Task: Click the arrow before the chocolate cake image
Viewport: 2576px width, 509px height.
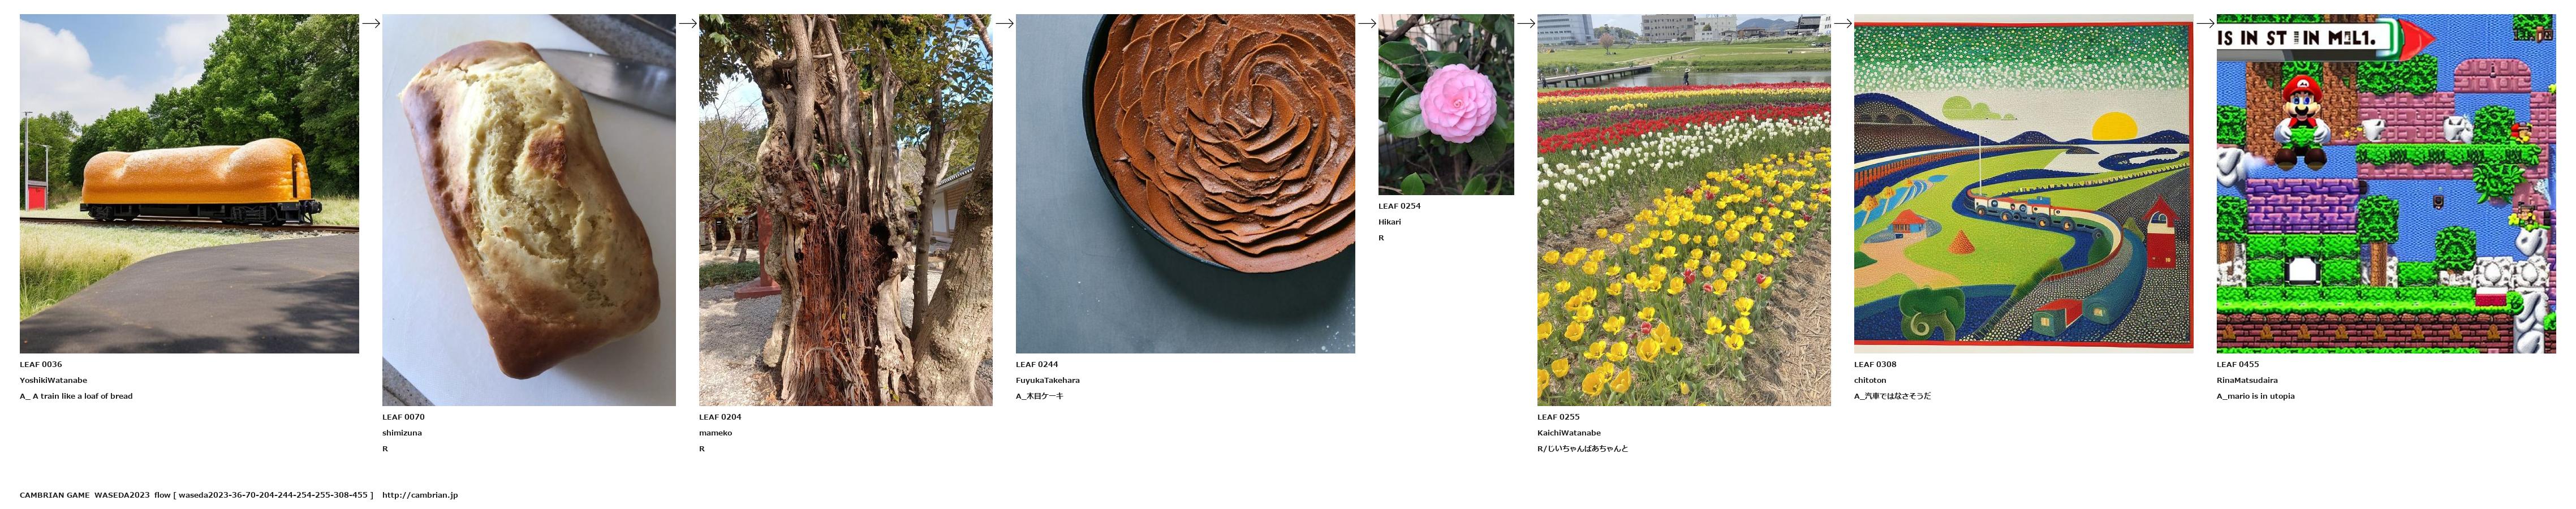Action: [1005, 23]
